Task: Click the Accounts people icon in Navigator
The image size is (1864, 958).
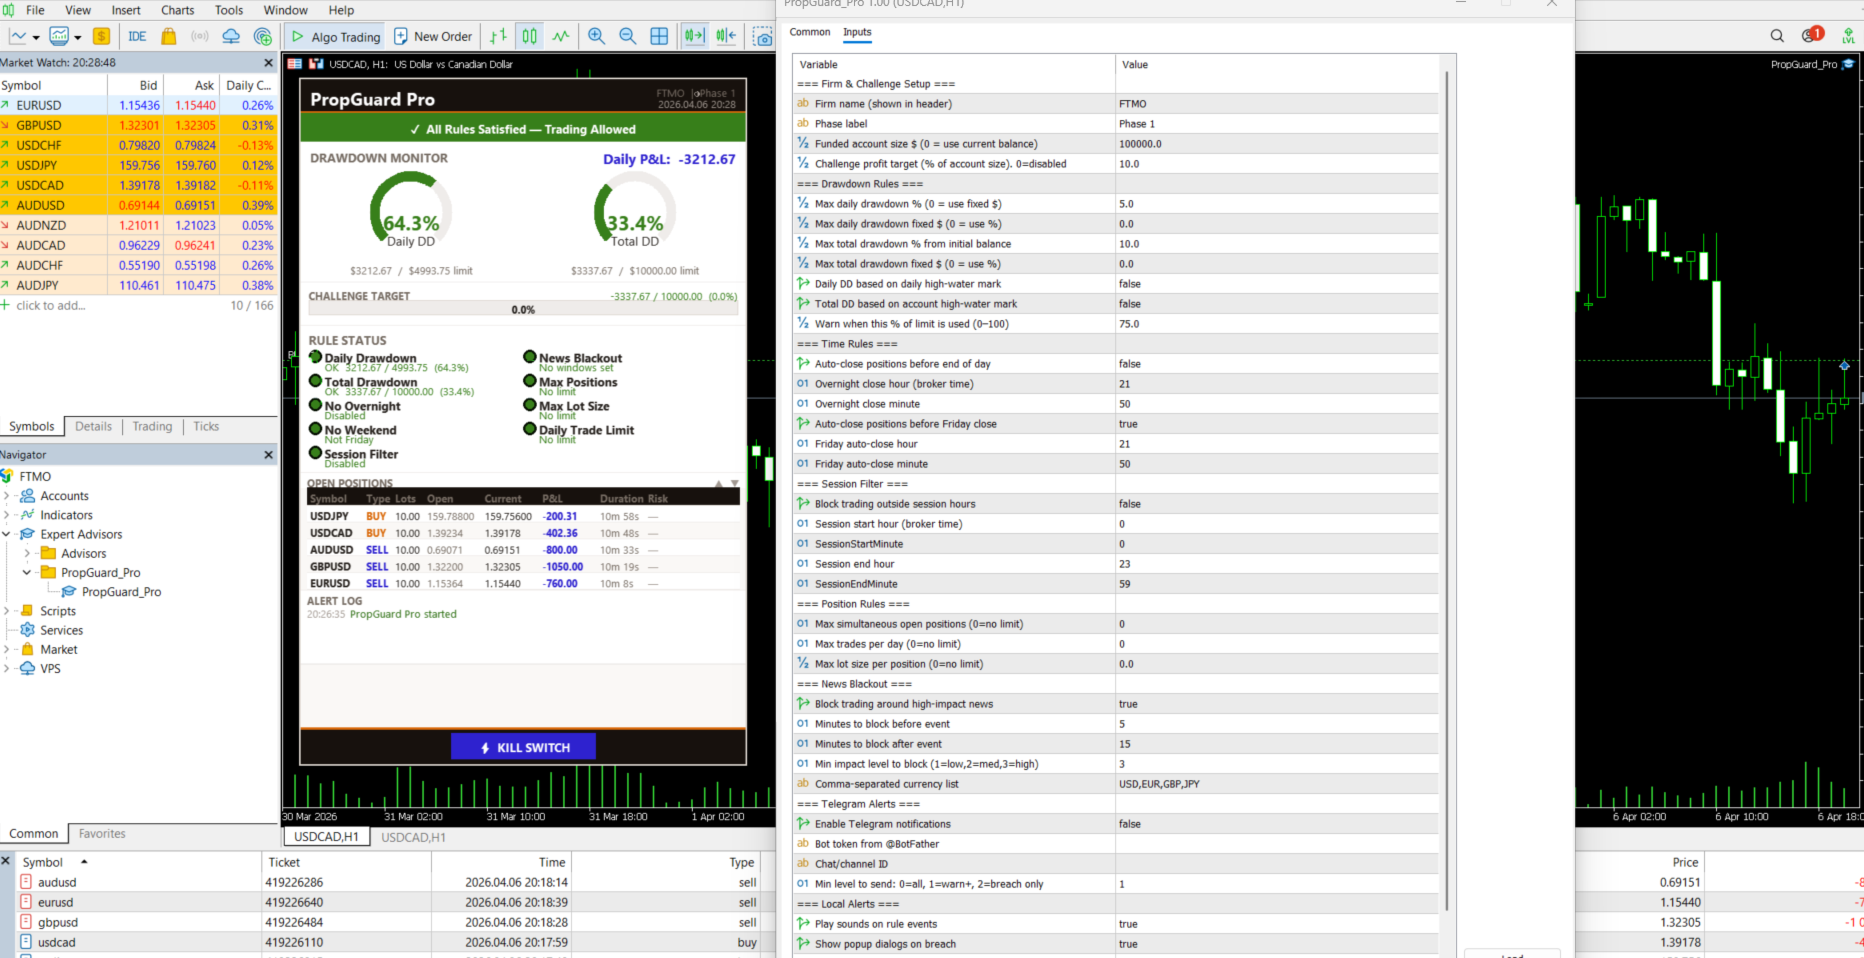Action: 27,496
